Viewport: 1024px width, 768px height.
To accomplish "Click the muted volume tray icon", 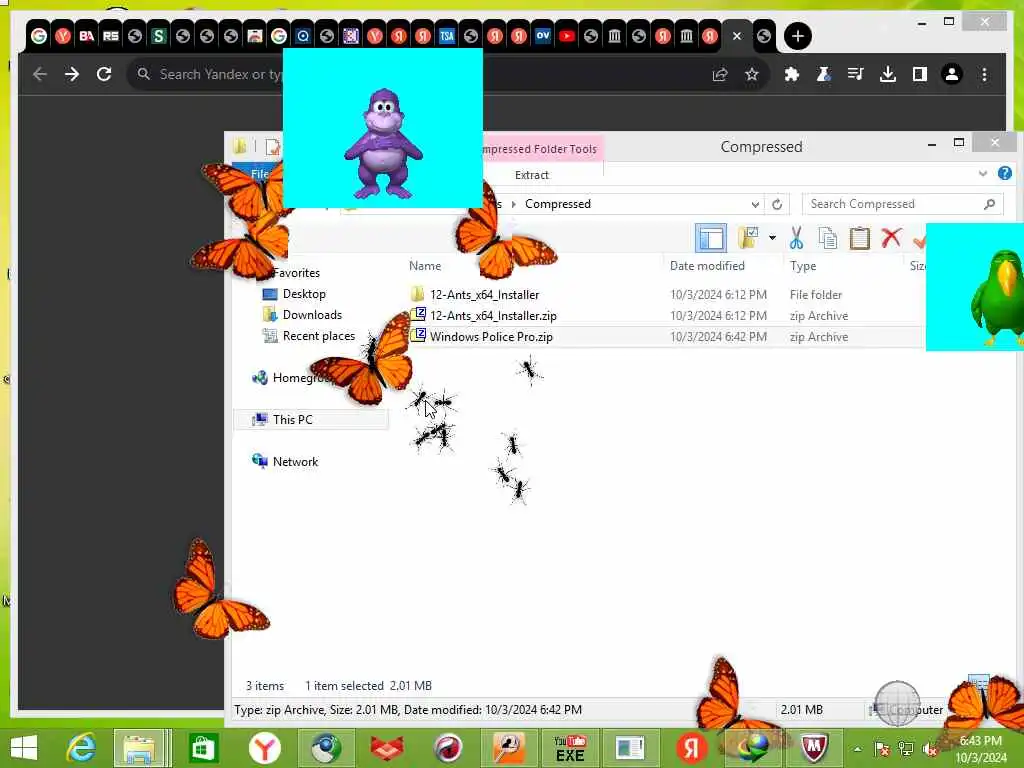I will 931,749.
